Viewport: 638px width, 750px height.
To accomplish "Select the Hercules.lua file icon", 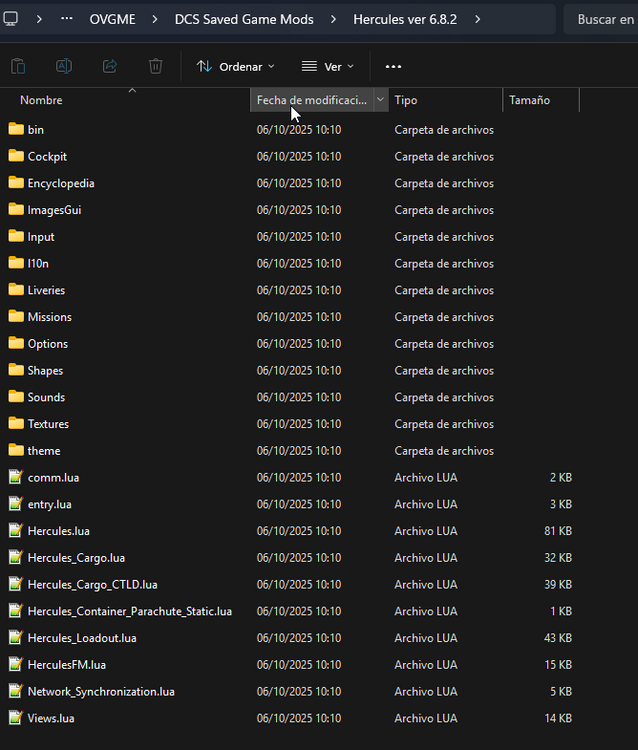I will (16, 531).
